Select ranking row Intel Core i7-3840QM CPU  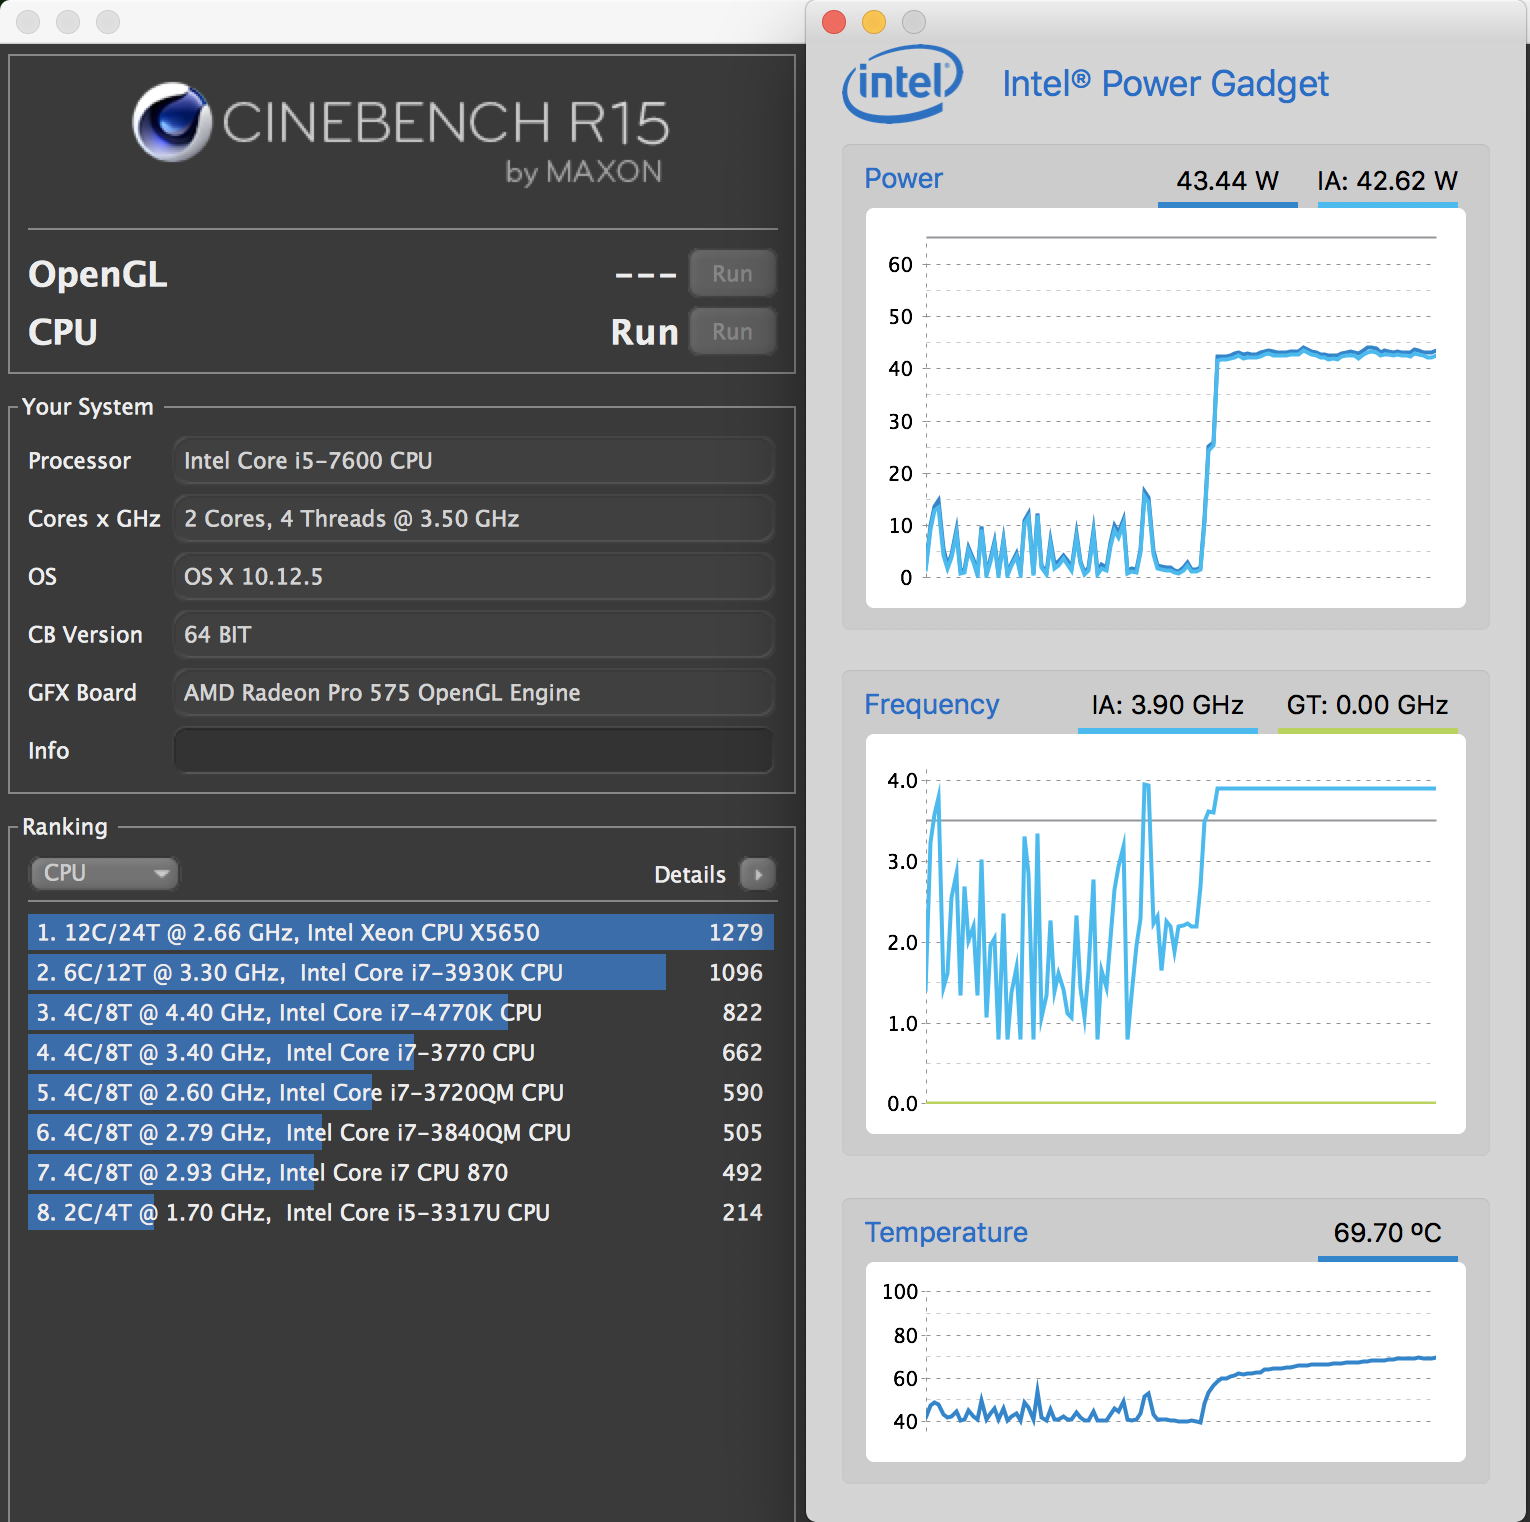coord(401,1132)
